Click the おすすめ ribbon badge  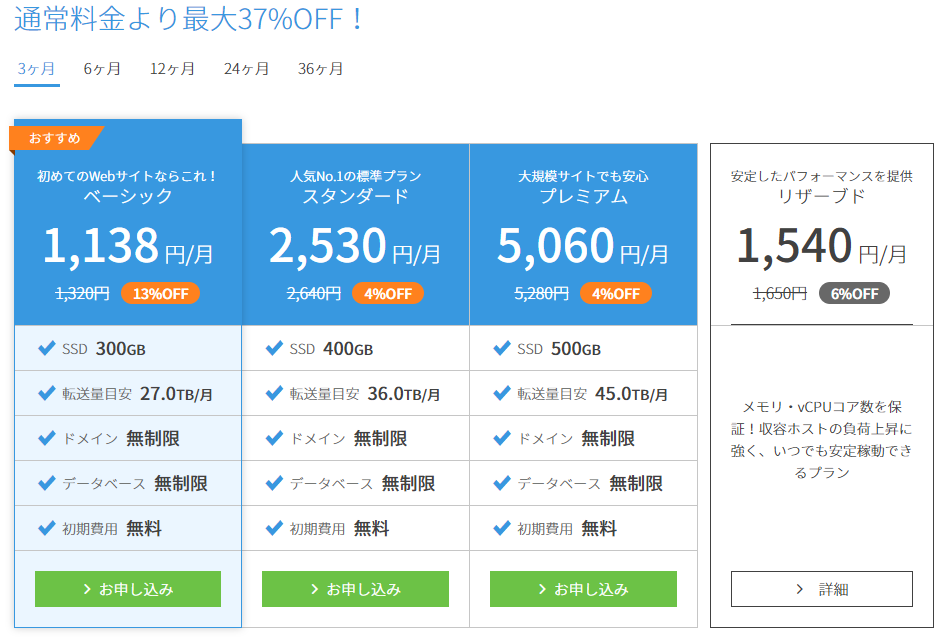click(55, 138)
